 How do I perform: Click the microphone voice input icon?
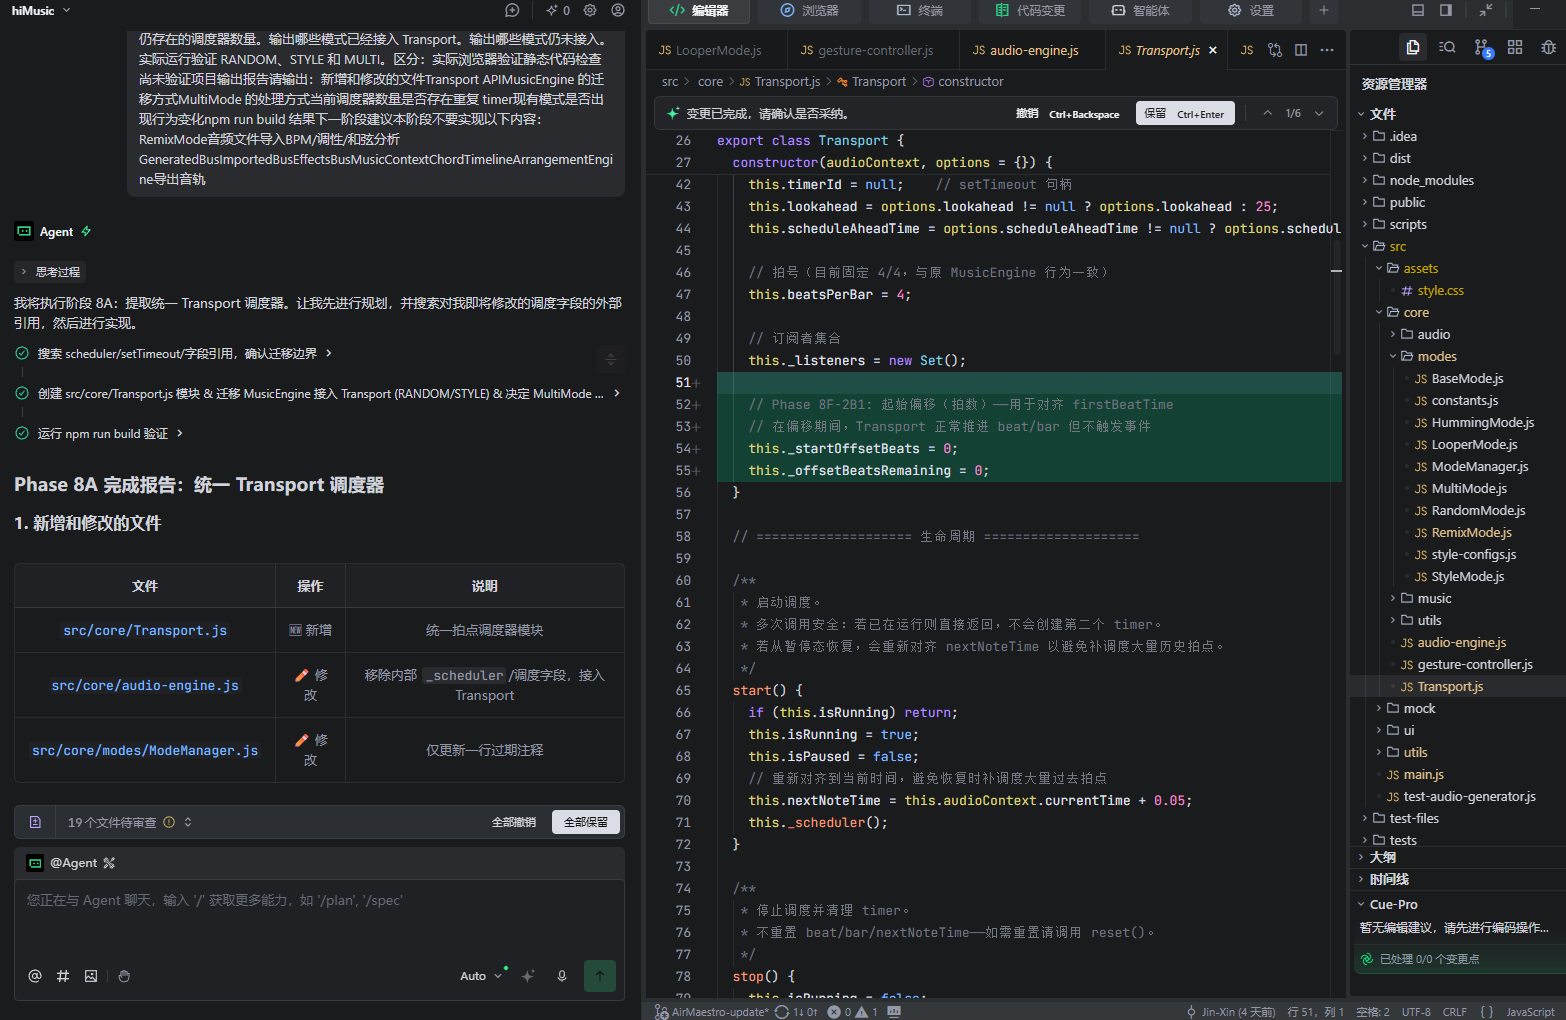pos(562,976)
